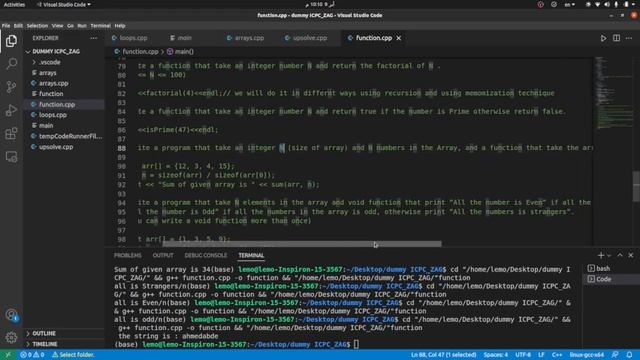640x360 pixels.
Task: Open the Search view icon
Action: [11, 64]
